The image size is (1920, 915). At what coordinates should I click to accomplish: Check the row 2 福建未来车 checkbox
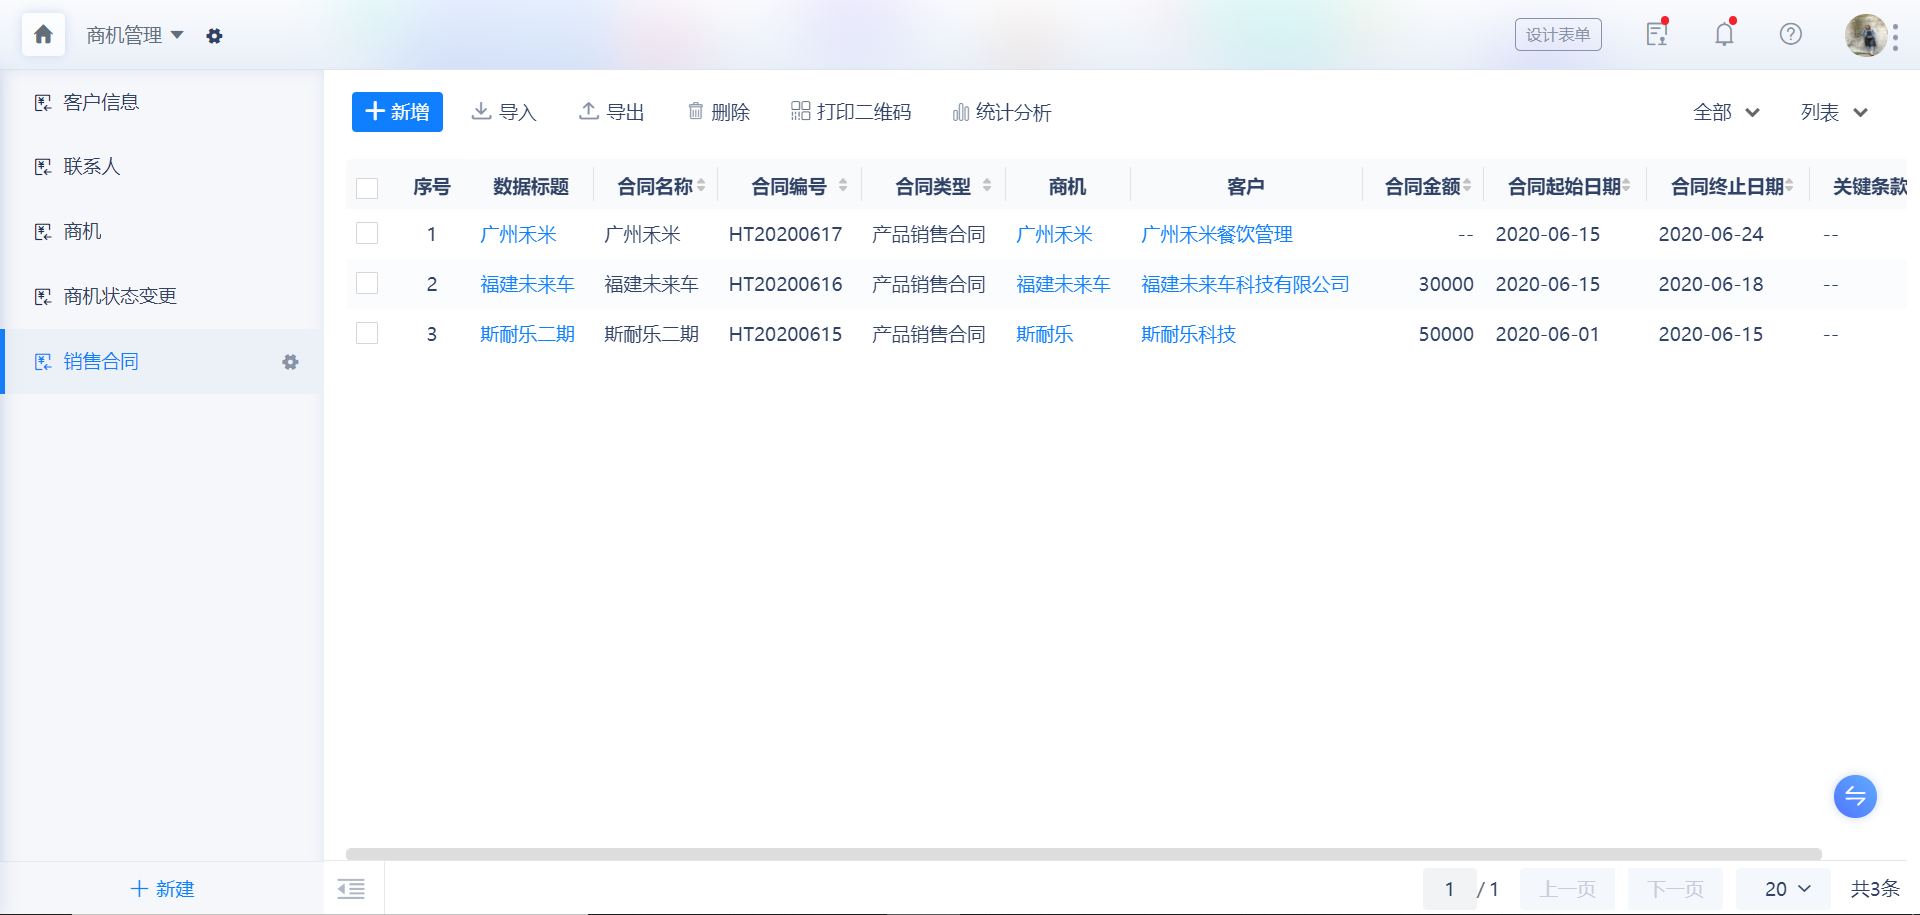click(367, 283)
